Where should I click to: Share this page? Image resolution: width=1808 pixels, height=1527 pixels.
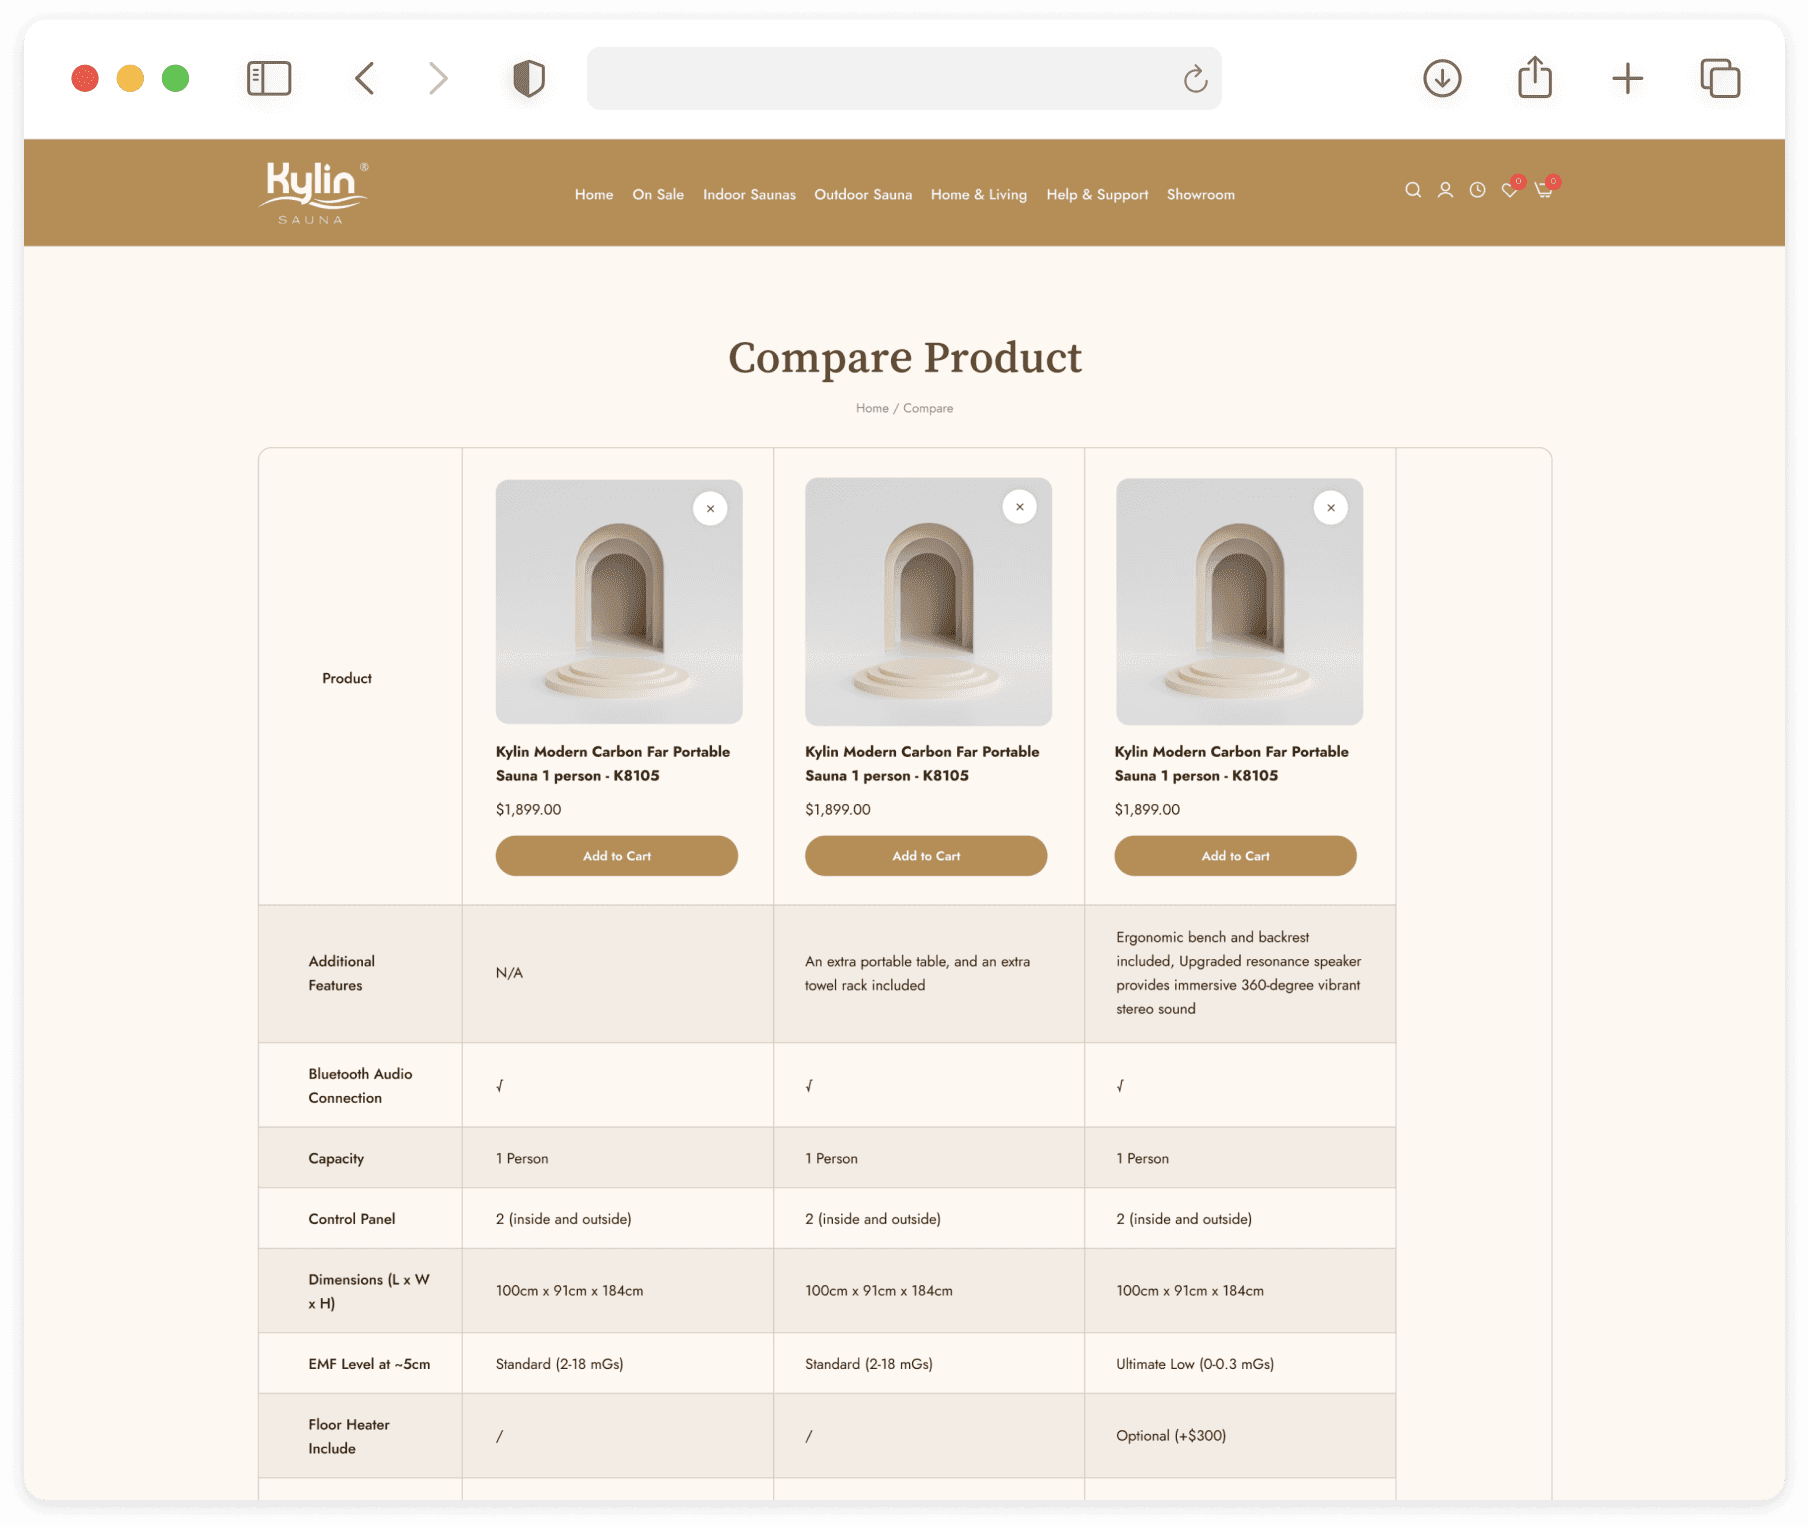[x=1535, y=77]
